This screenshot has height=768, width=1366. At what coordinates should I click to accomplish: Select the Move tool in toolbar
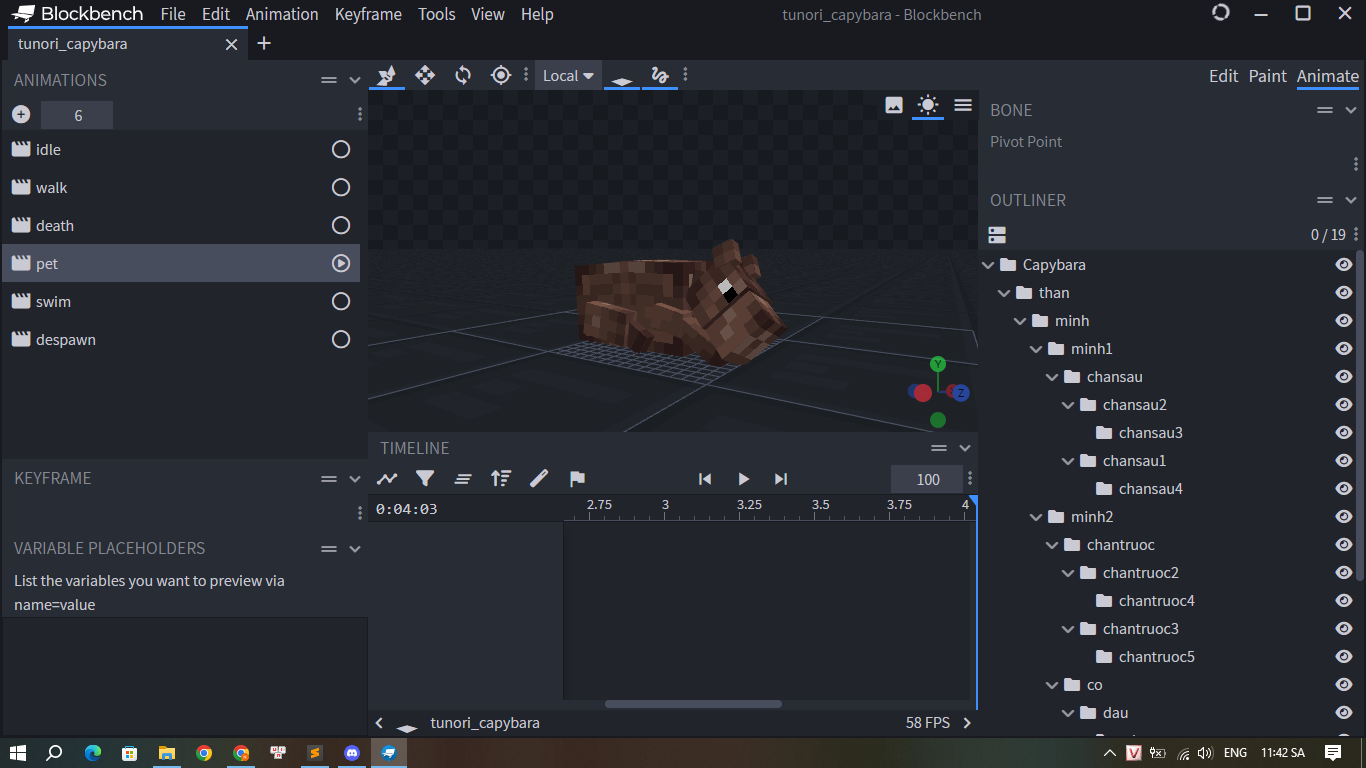click(x=425, y=75)
